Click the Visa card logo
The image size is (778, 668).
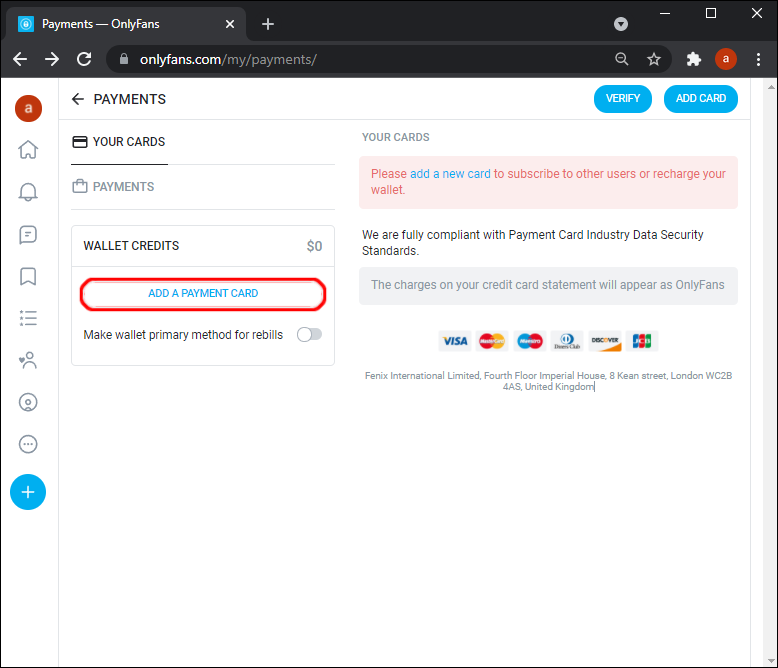click(455, 341)
